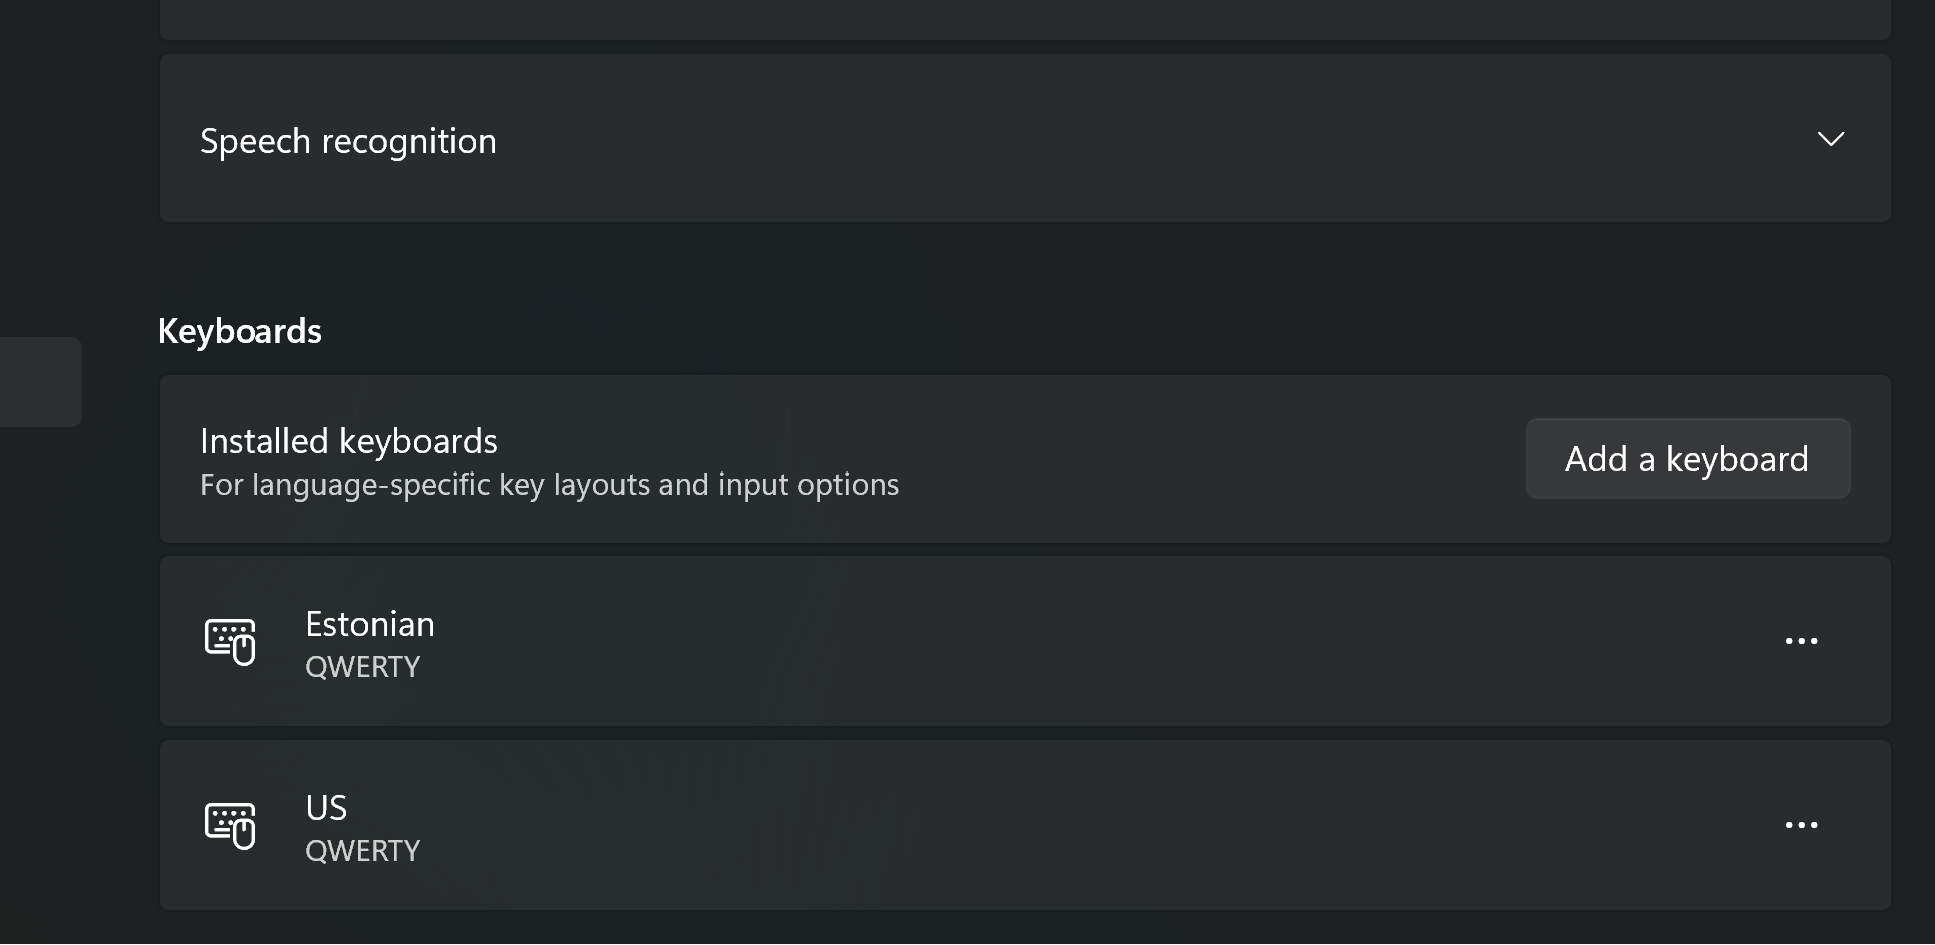This screenshot has width=1935, height=945.
Task: Click the Add a keyboard button
Action: pyautogui.click(x=1688, y=459)
